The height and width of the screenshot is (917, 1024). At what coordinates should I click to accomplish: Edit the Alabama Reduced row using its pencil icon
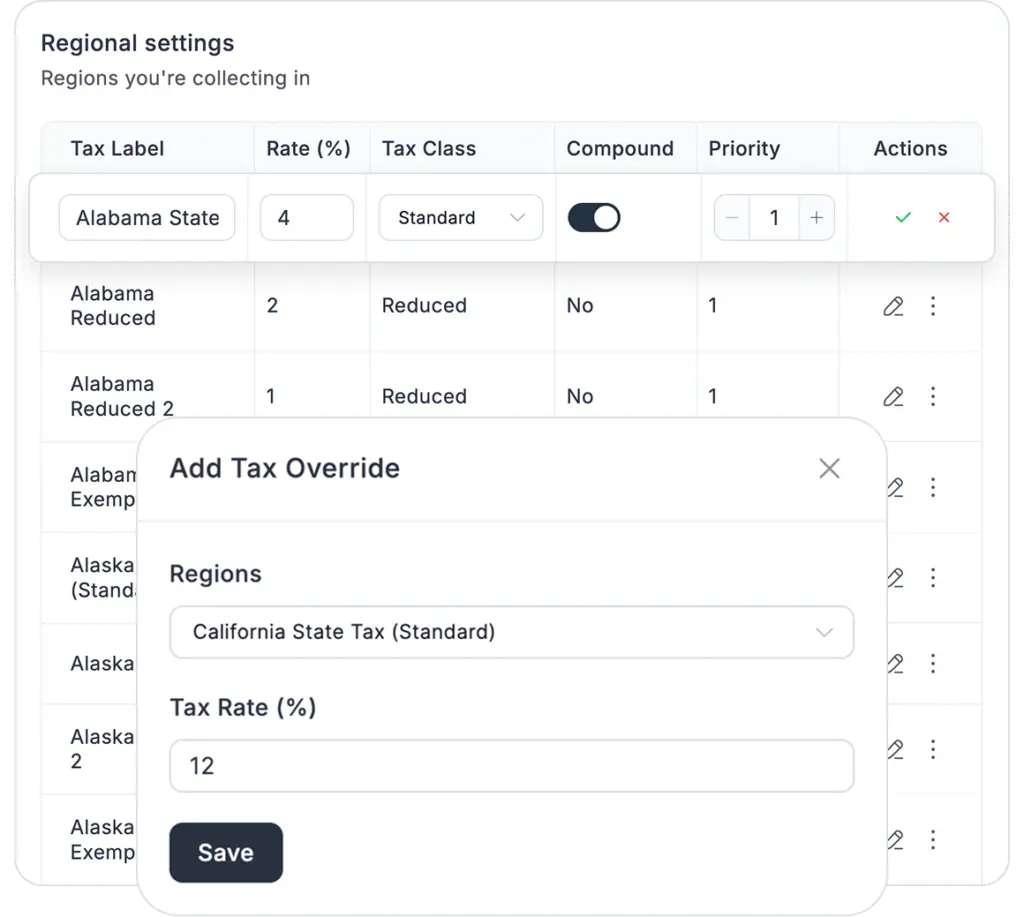click(x=893, y=307)
